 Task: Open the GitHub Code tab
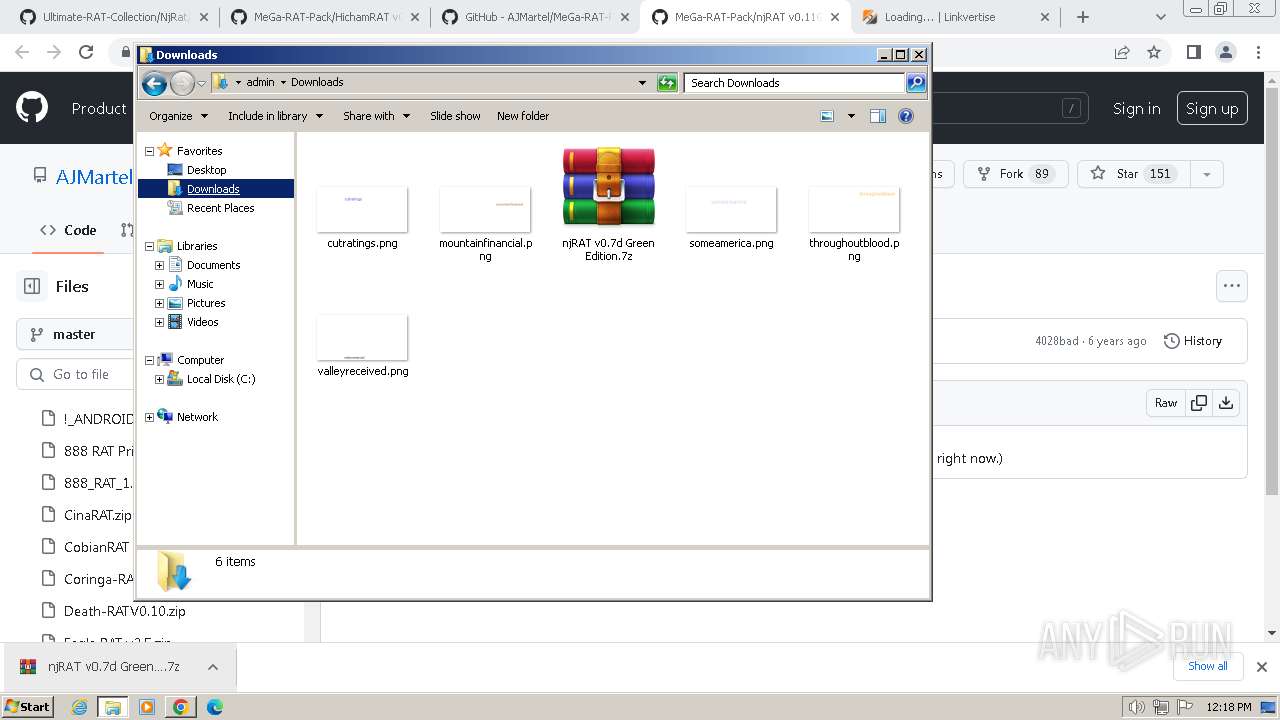68,230
